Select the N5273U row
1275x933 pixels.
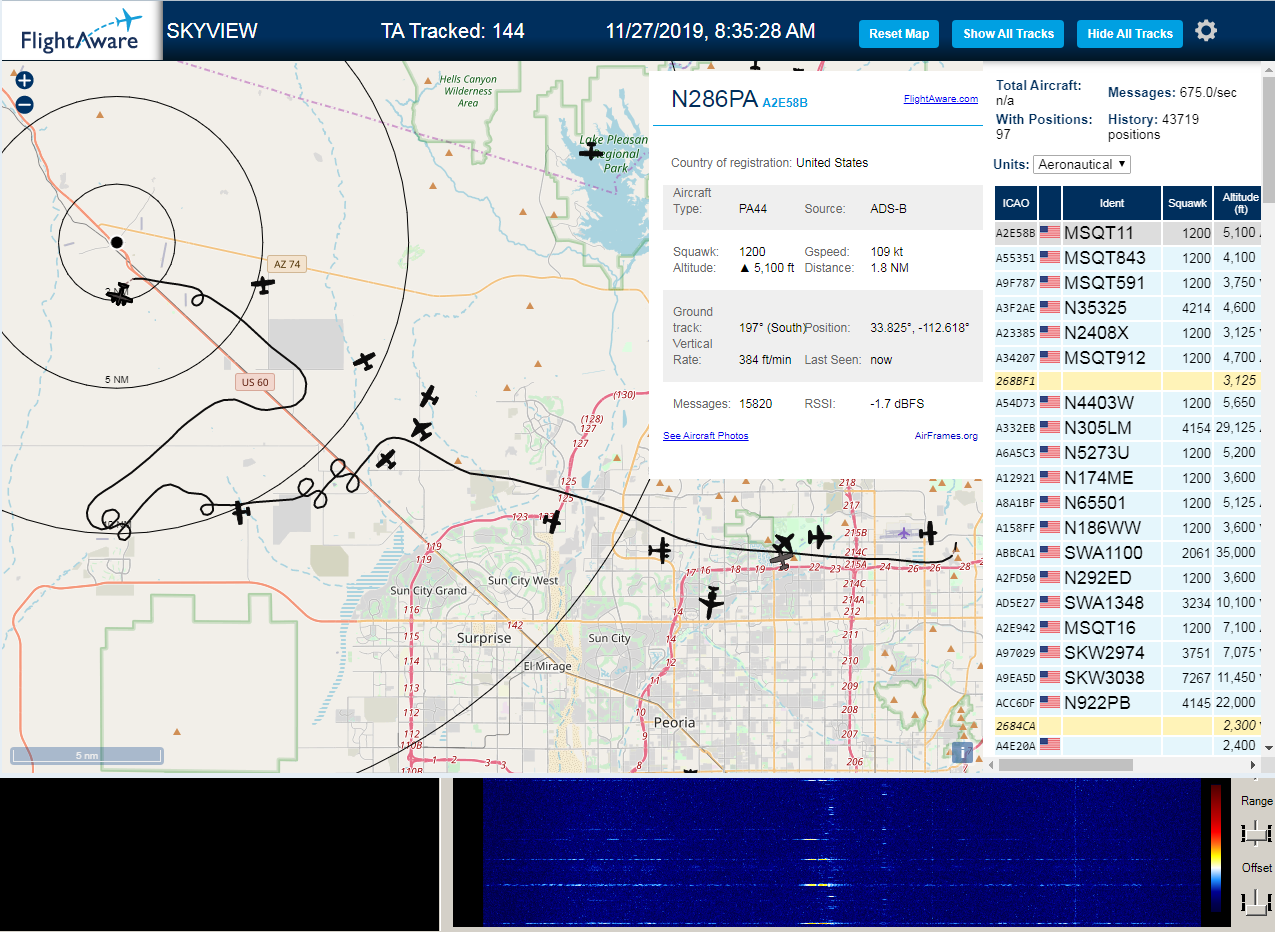point(1129,452)
